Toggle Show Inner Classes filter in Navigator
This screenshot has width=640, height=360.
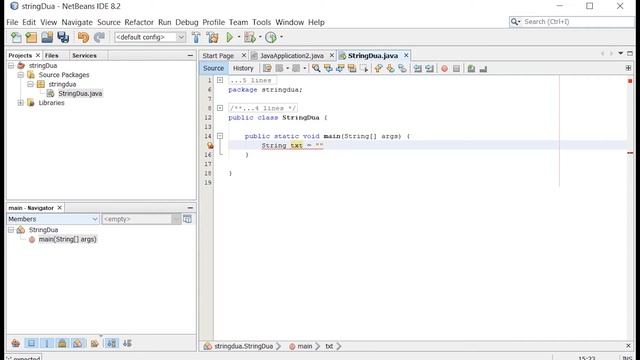tap(78, 343)
